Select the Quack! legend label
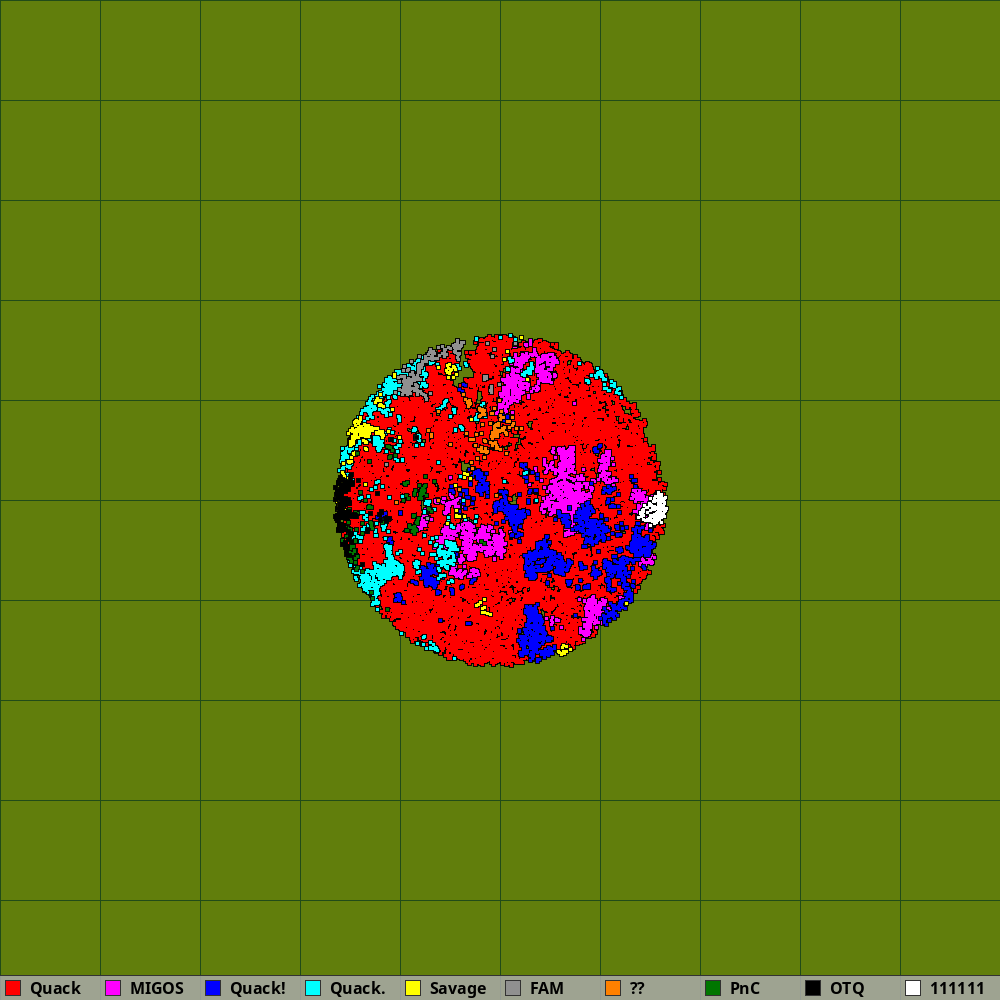 (258, 989)
